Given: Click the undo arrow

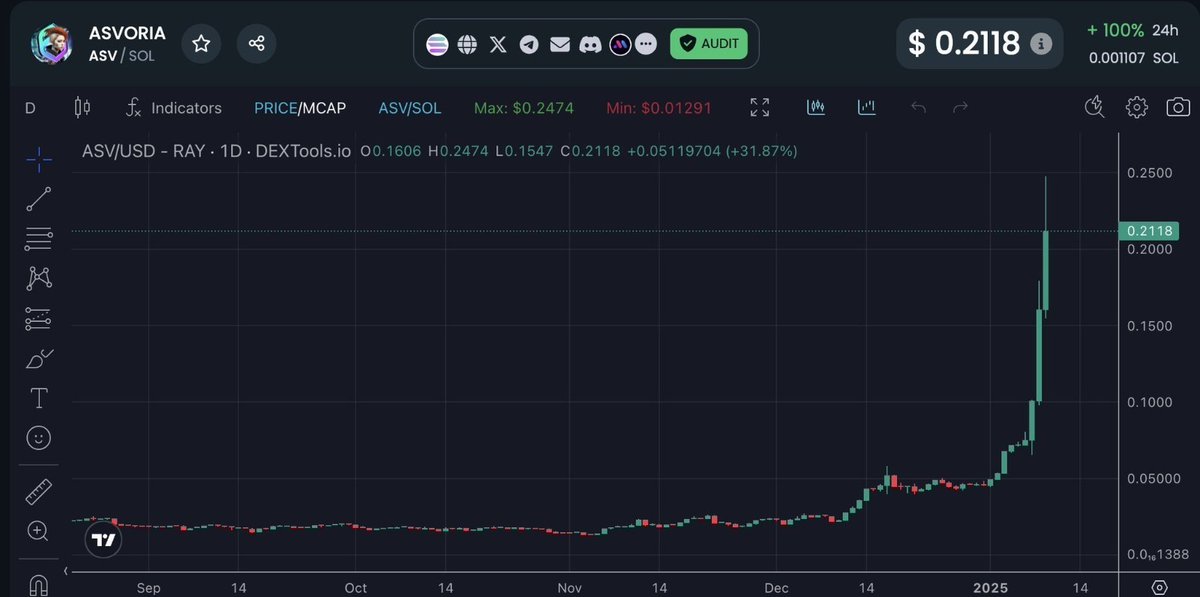Looking at the screenshot, I should click(918, 107).
